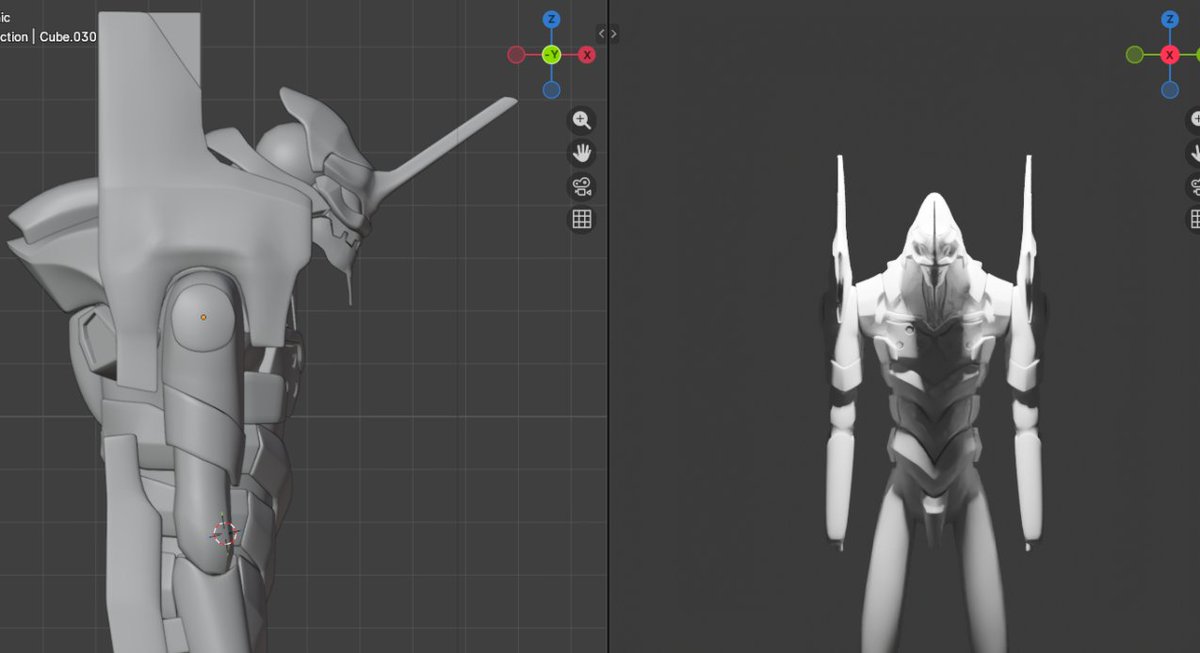Click the grid icon at right viewport edge
This screenshot has width=1200, height=653.
point(1194,219)
